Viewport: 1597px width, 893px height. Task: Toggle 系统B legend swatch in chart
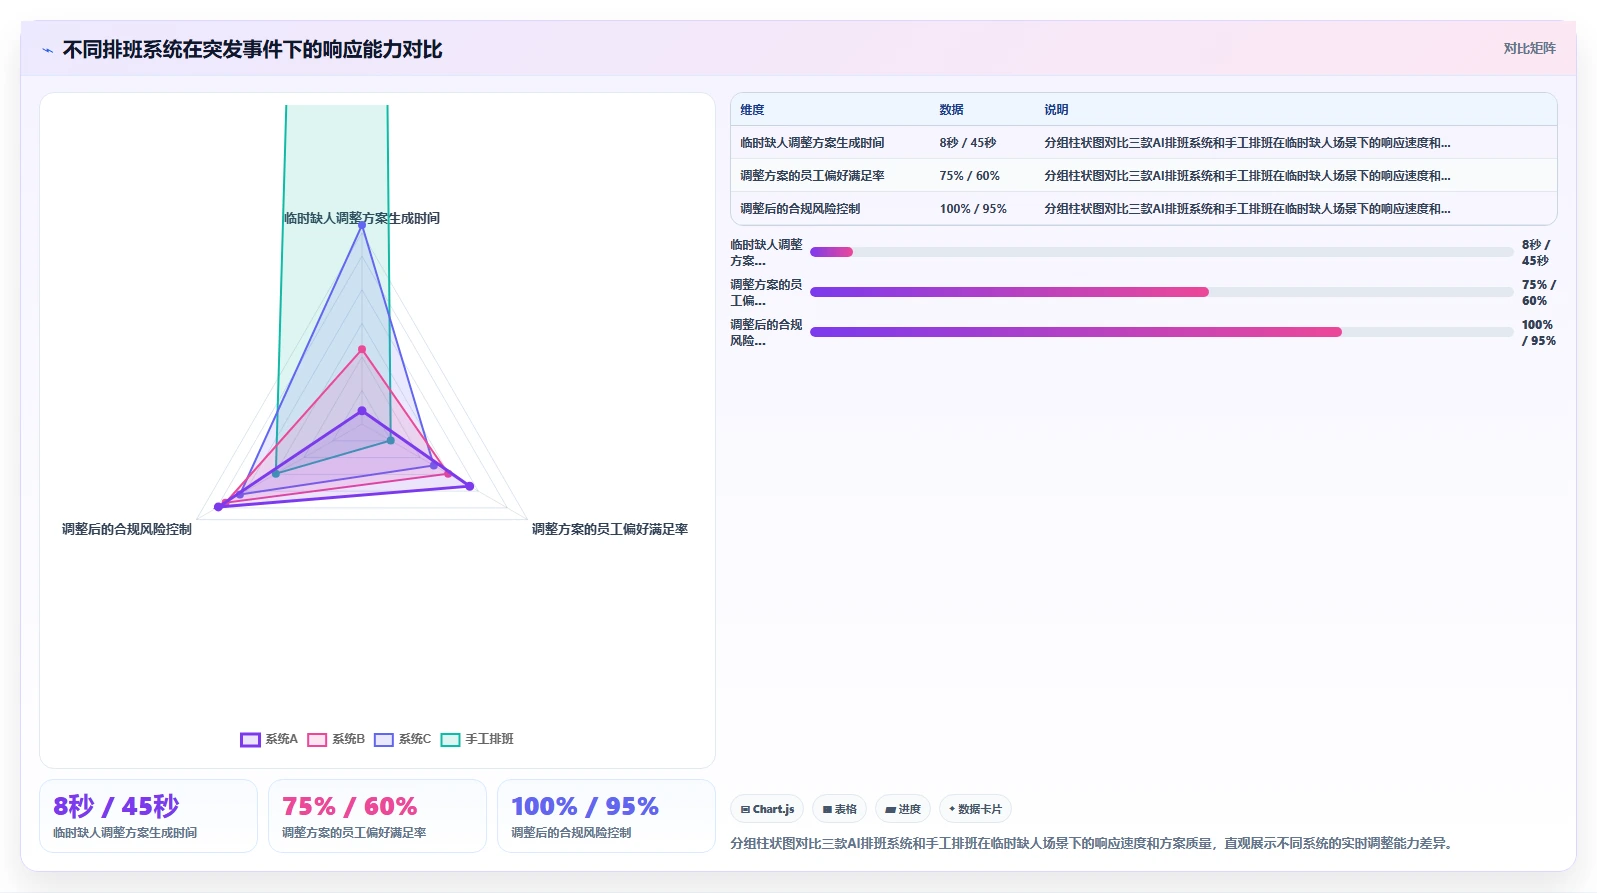click(317, 740)
